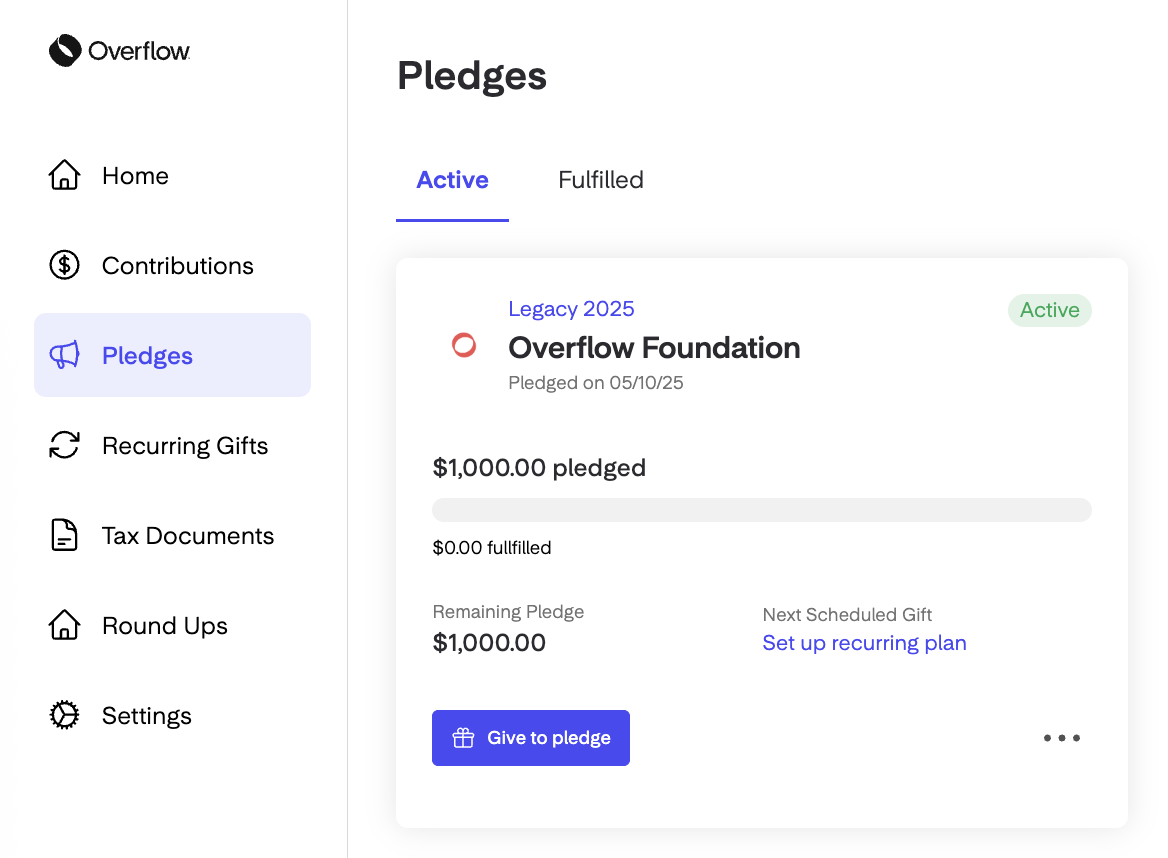Click the Settings gear icon
Image resolution: width=1168 pixels, height=858 pixels.
point(64,715)
